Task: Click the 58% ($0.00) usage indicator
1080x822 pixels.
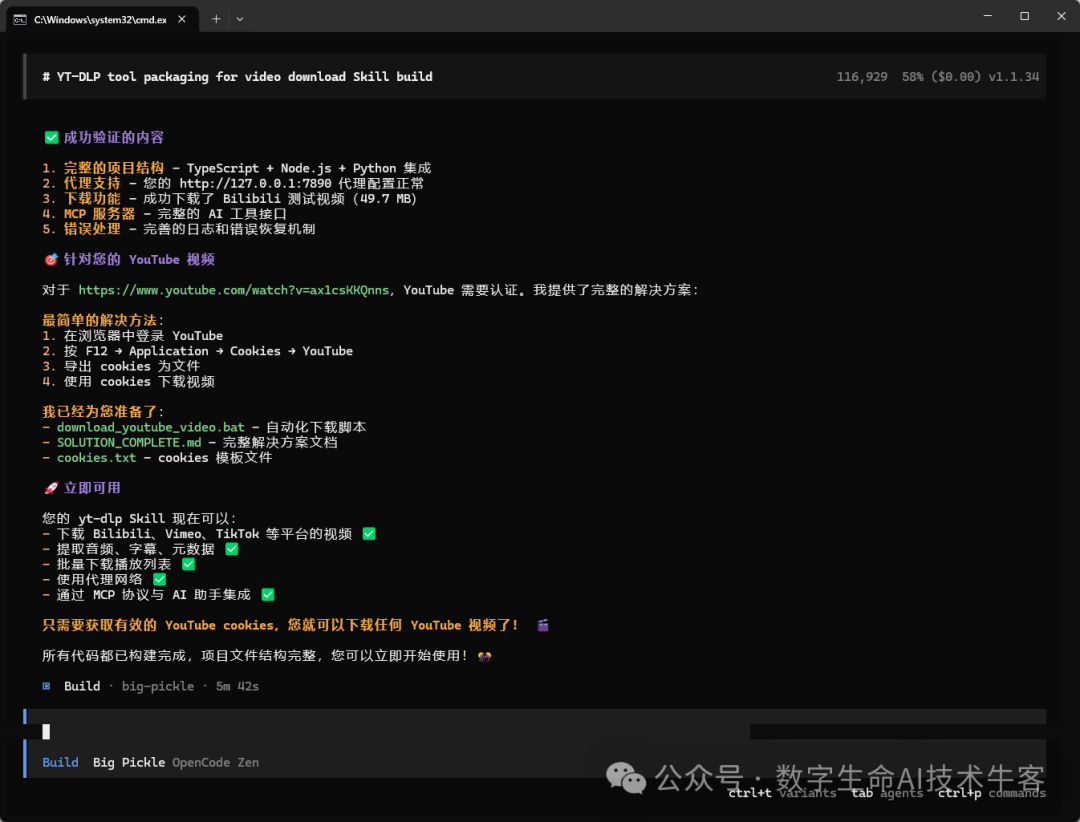Action: [x=941, y=76]
